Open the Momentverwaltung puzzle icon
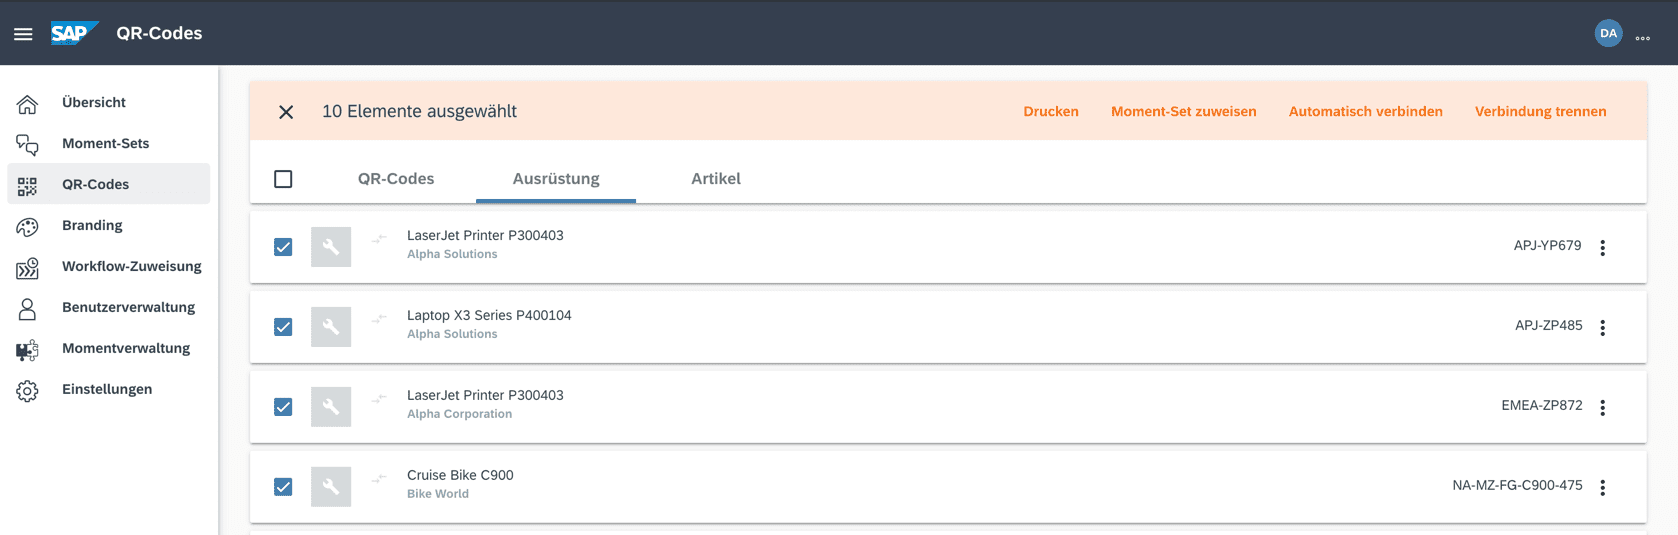The image size is (1678, 535). click(x=27, y=349)
